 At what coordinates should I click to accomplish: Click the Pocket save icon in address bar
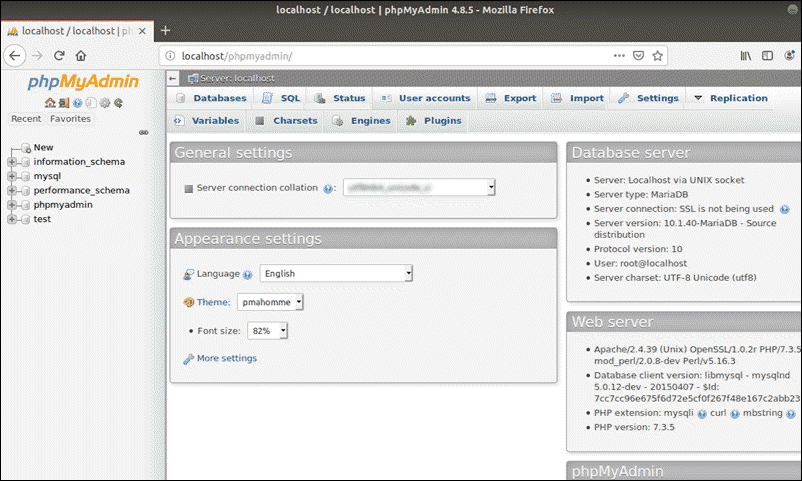tap(638, 56)
